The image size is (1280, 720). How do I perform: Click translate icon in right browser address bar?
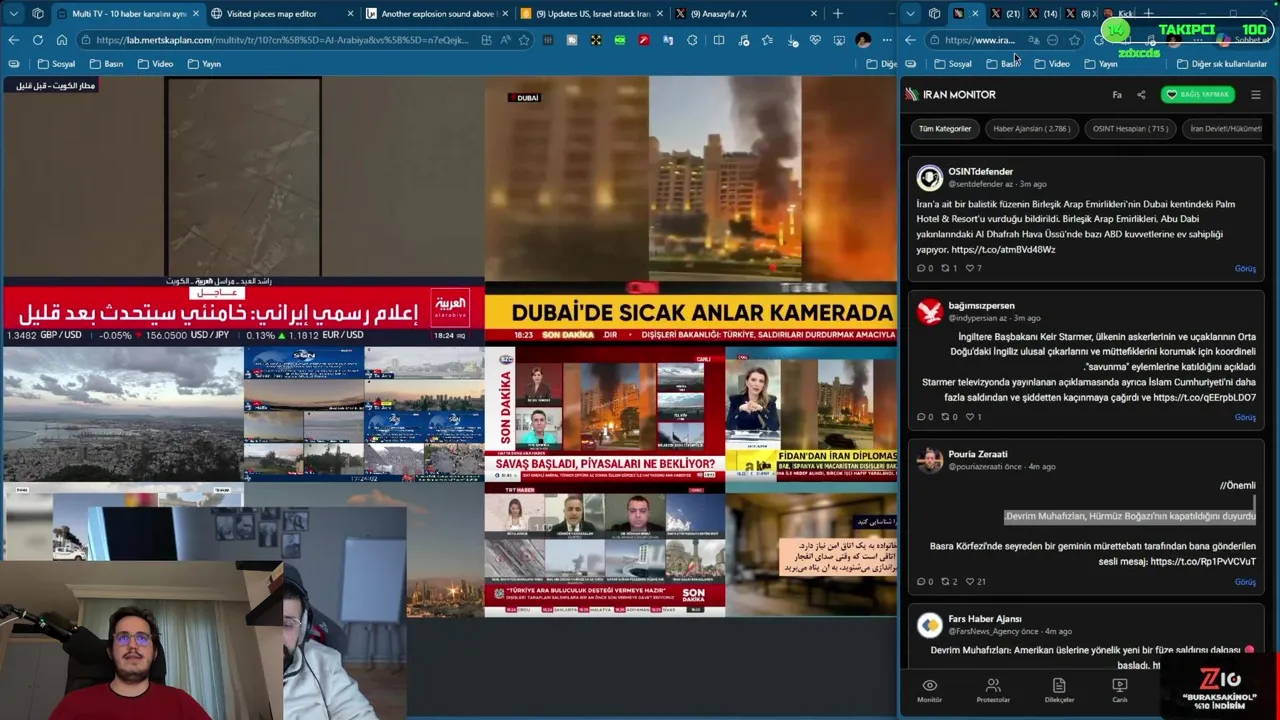1034,40
